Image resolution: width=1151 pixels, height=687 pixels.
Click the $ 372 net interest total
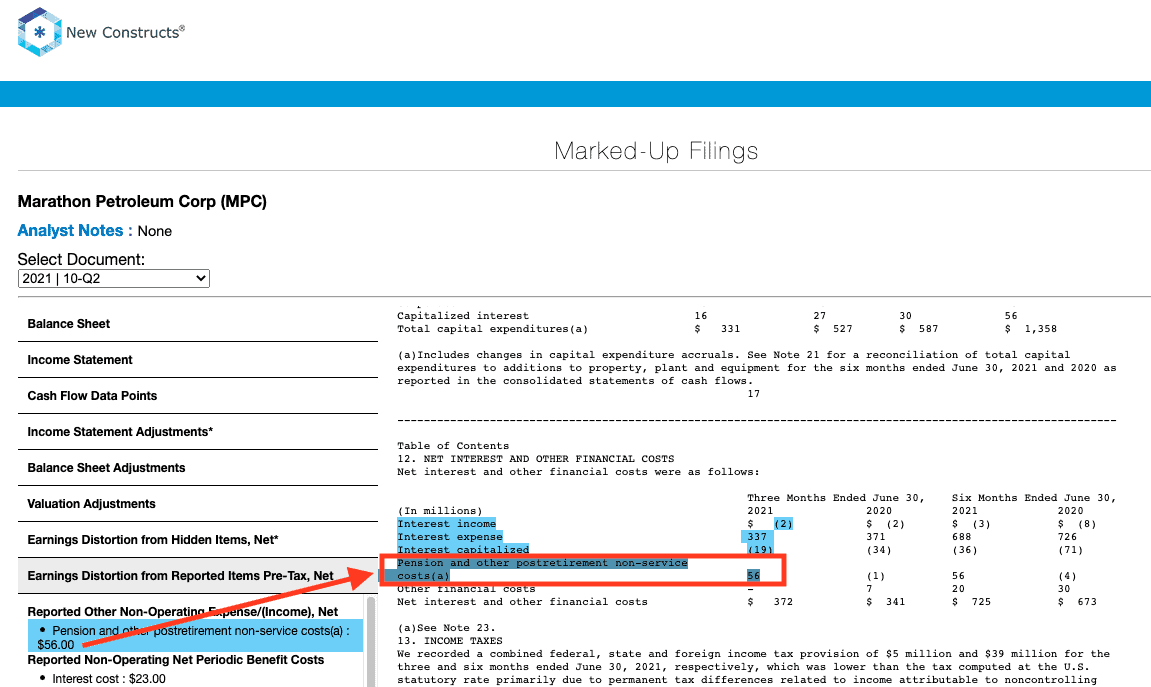click(x=770, y=602)
